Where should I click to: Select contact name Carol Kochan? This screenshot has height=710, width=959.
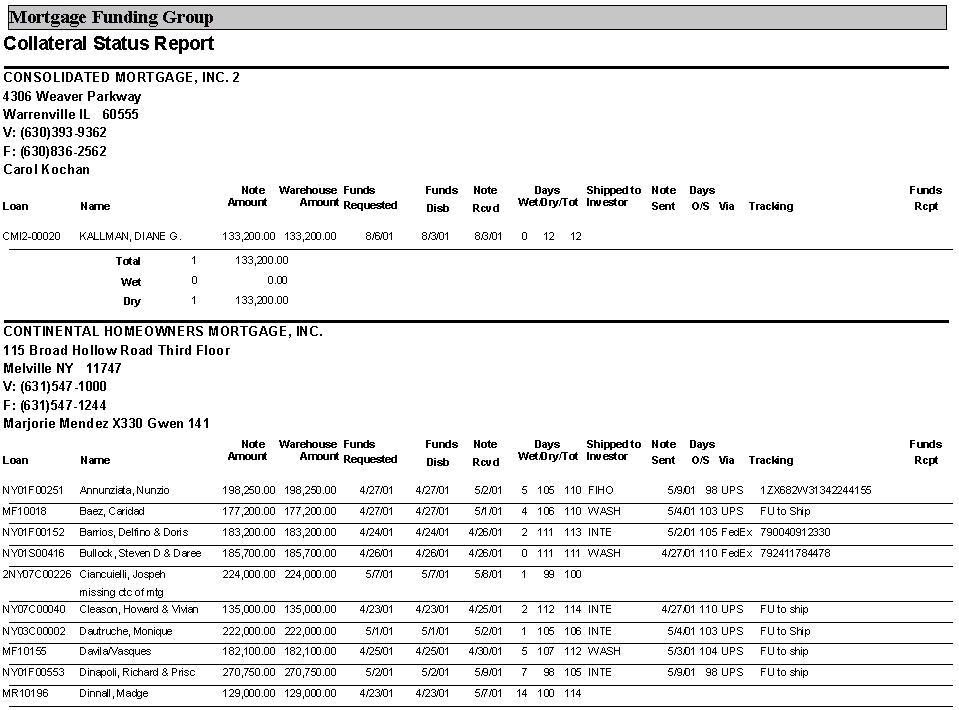46,170
